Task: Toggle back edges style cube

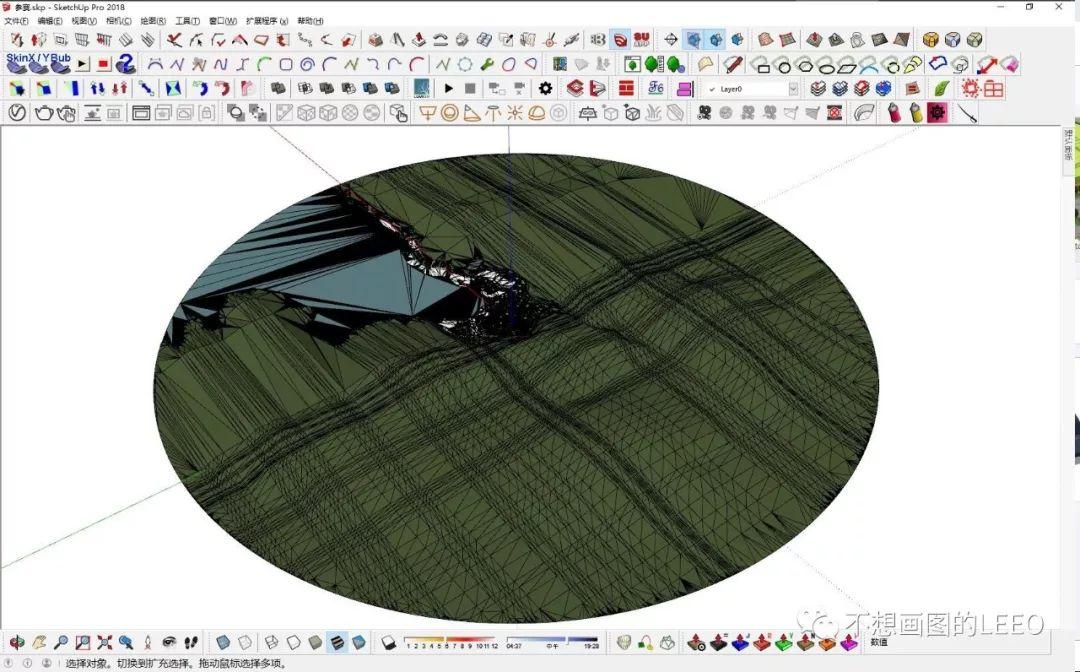Action: [x=245, y=643]
